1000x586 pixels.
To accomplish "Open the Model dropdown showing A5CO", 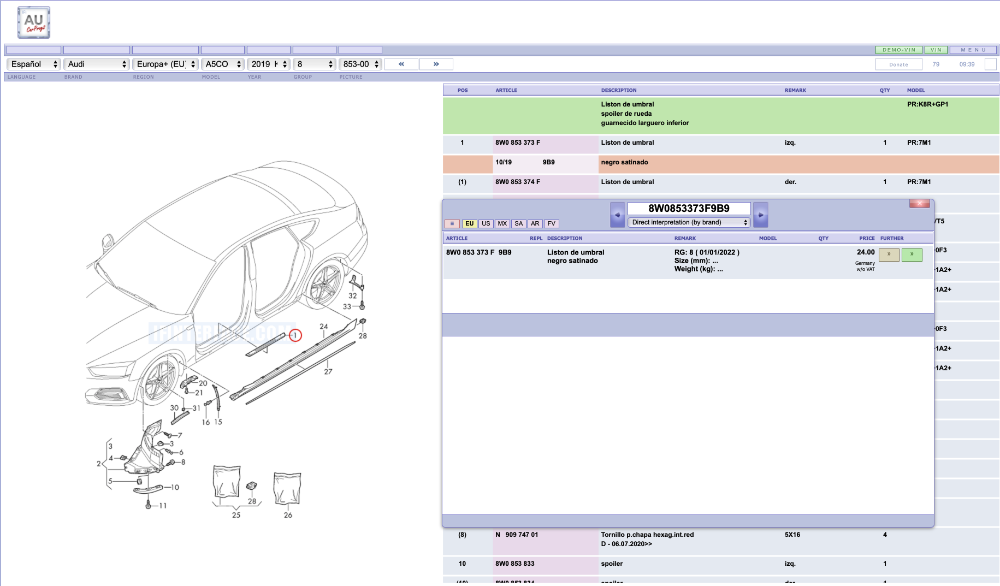I will [x=223, y=64].
